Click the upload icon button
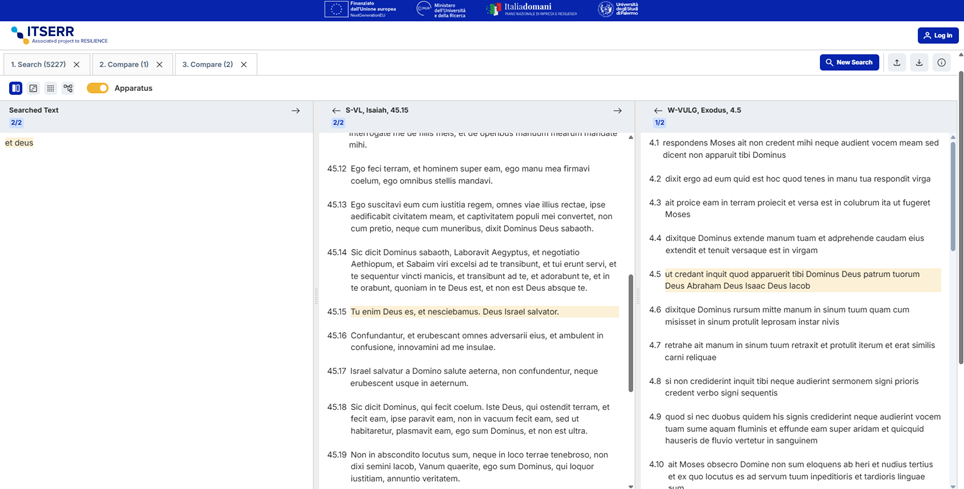Screen dimensions: 964x489 coord(897,63)
